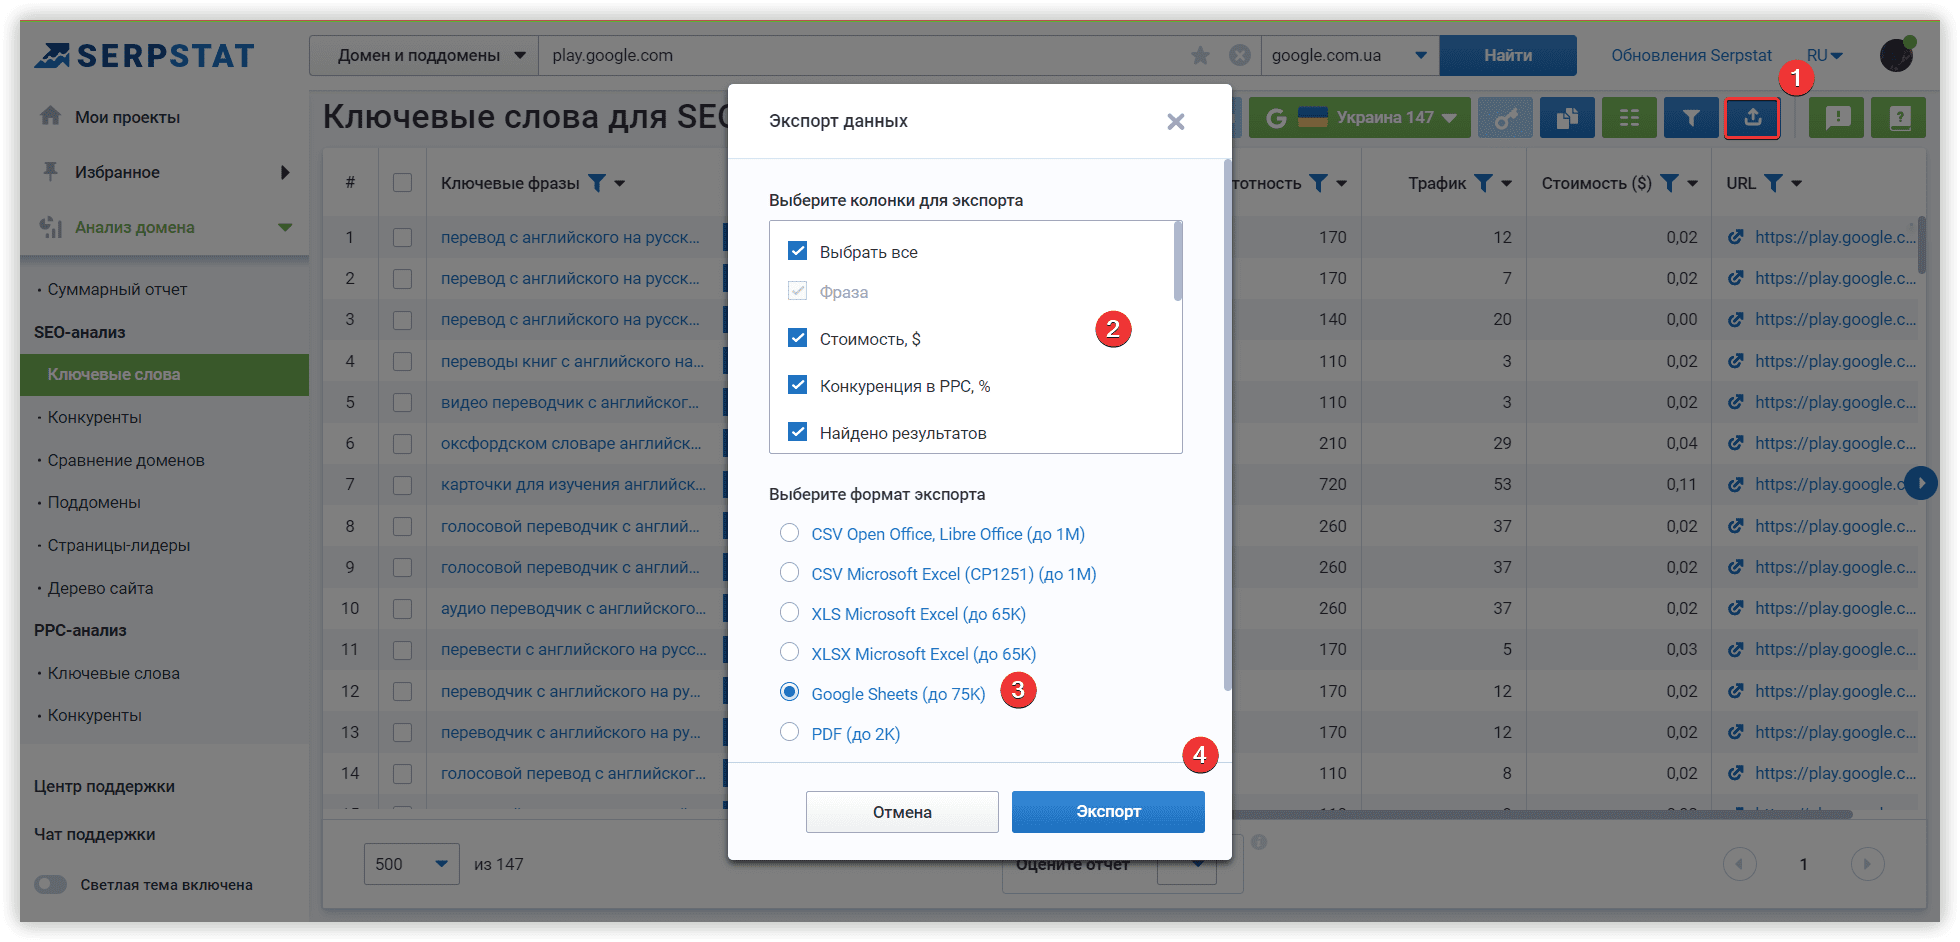Close the export data dialog
1960x942 pixels.
point(1175,121)
